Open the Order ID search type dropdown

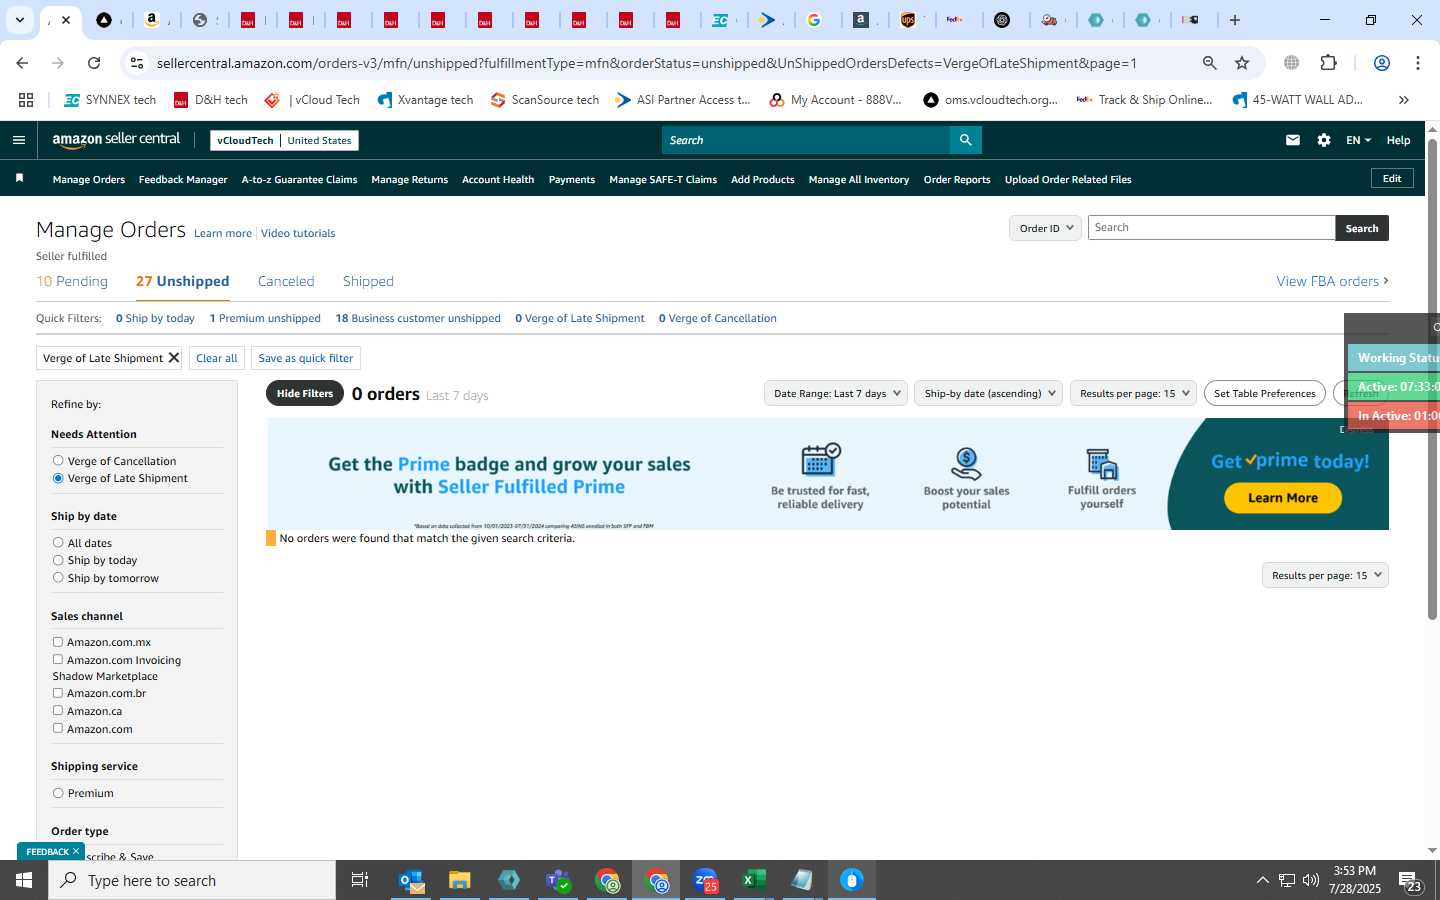pyautogui.click(x=1045, y=228)
